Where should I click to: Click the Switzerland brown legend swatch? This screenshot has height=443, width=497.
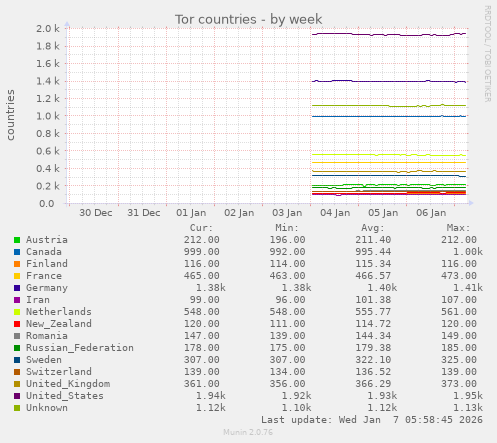click(17, 372)
